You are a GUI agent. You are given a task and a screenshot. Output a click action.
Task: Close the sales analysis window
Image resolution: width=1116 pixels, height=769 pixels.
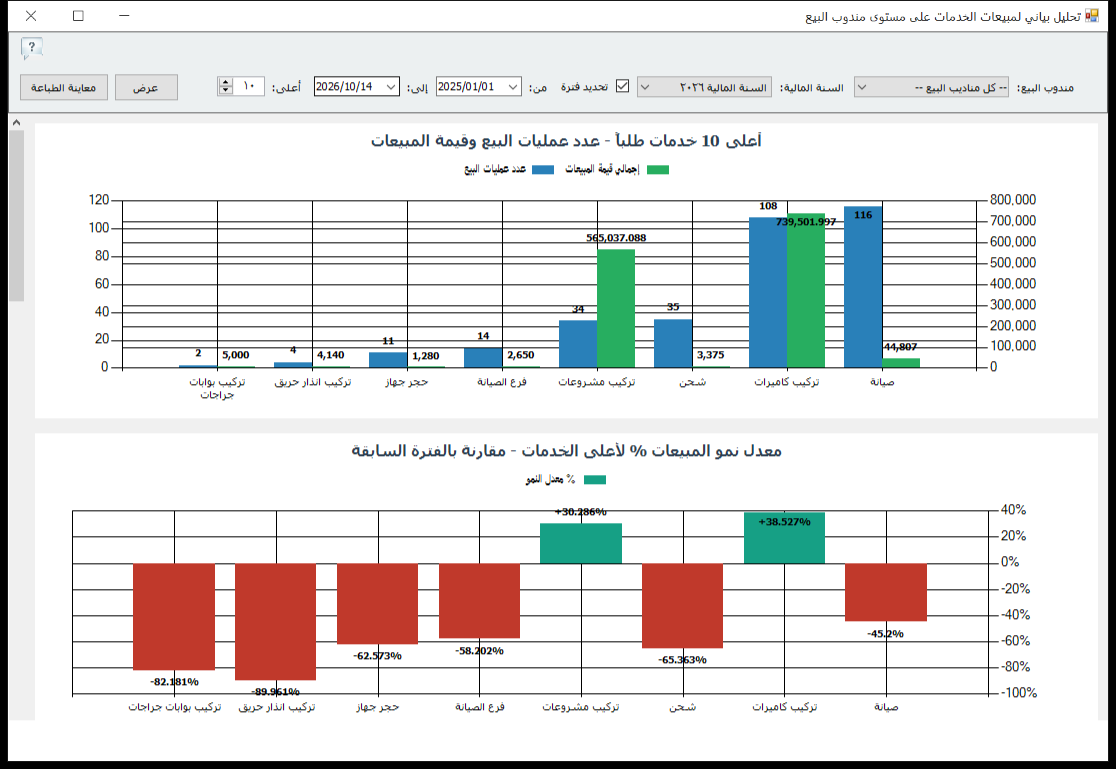click(31, 16)
